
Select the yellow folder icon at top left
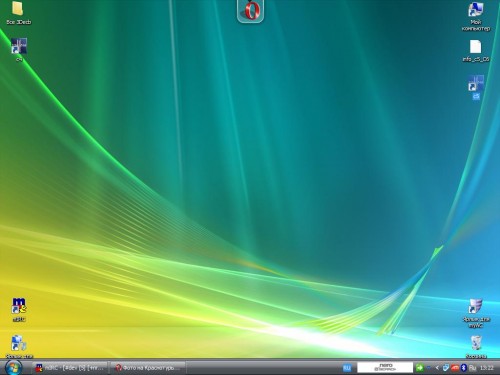click(18, 9)
